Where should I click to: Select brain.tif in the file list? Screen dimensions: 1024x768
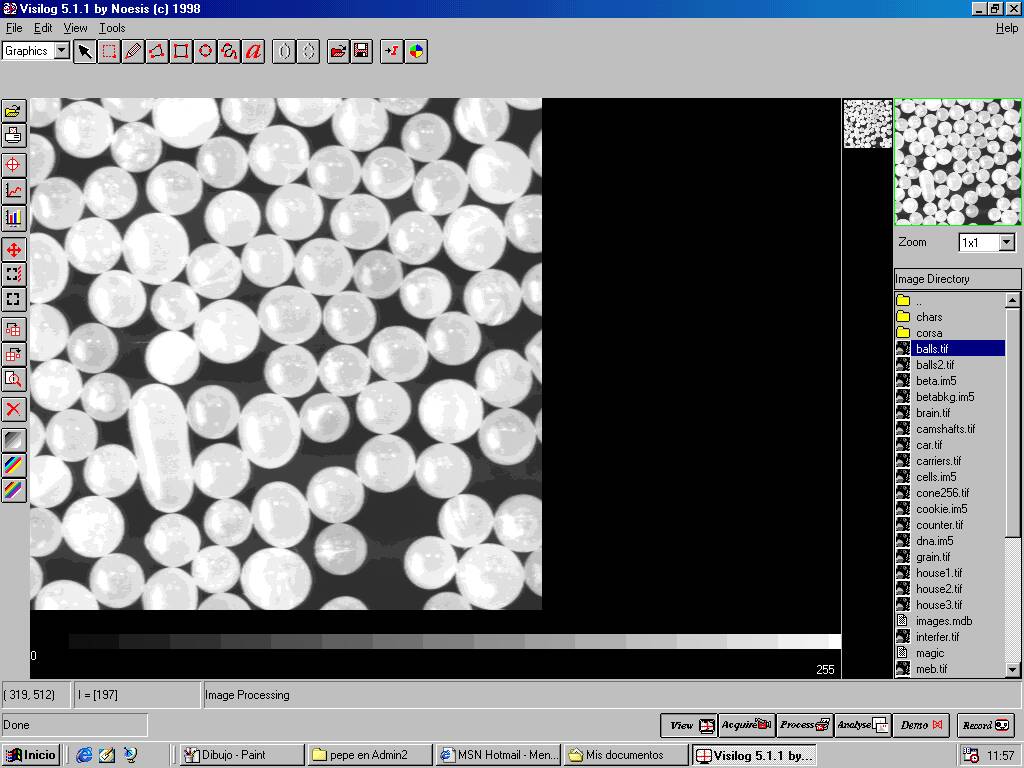tap(932, 413)
